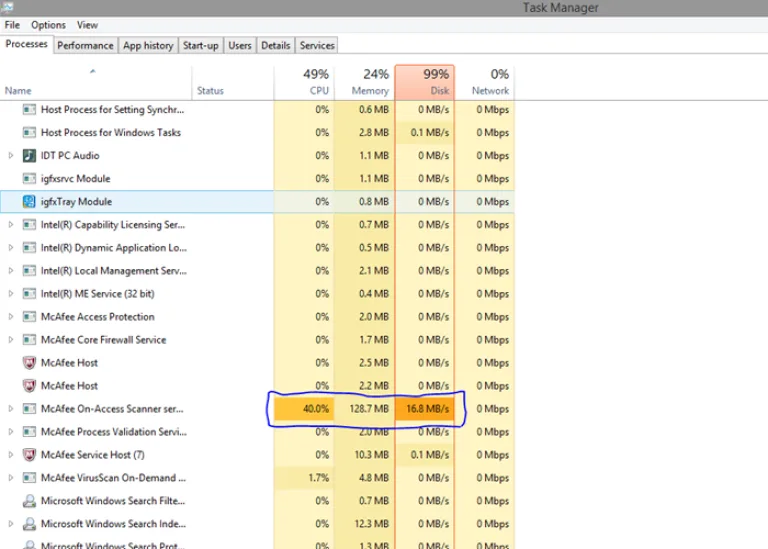Viewport: 768px width, 549px height.
Task: Click the McAfee Service Host (7) shield icon
Action: coord(29,455)
